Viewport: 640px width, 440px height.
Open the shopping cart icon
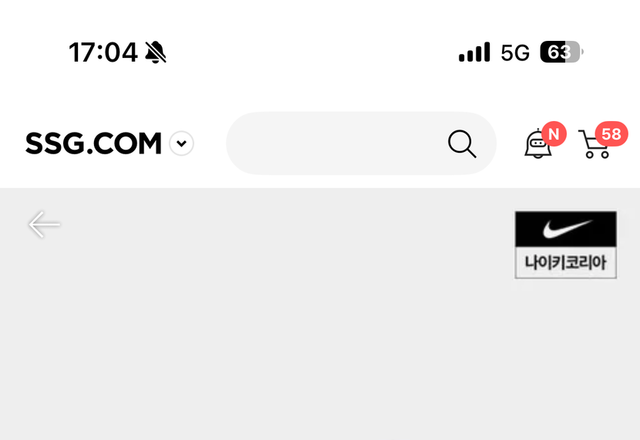click(594, 144)
